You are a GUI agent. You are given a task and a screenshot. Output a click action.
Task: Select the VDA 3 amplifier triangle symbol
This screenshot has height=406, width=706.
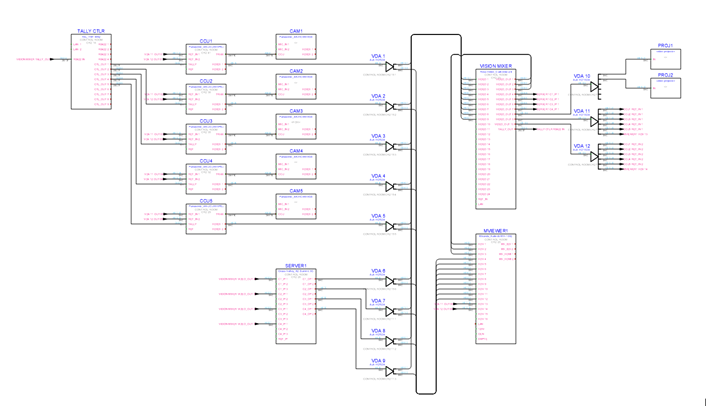tap(396, 147)
